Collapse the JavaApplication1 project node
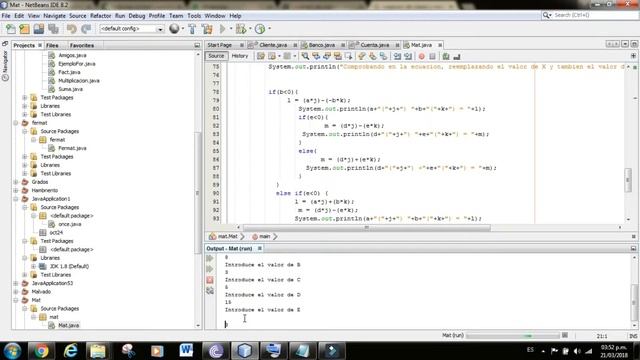640x360 pixels. point(16,199)
